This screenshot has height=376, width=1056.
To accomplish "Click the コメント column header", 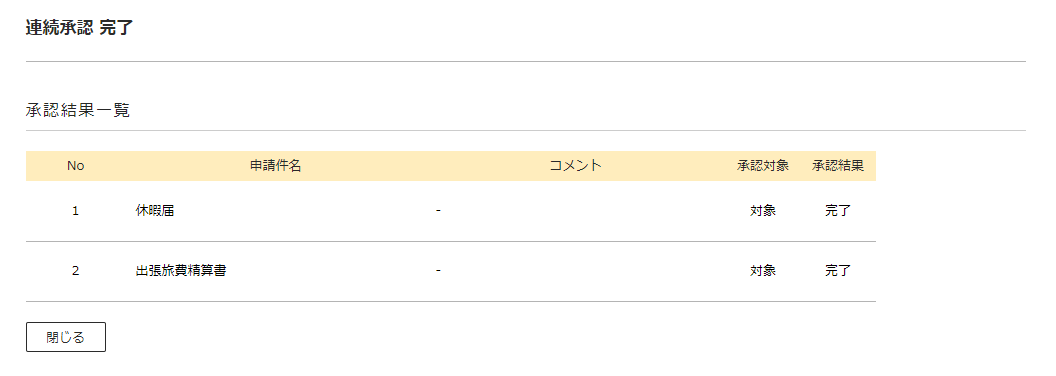I will (x=575, y=166).
